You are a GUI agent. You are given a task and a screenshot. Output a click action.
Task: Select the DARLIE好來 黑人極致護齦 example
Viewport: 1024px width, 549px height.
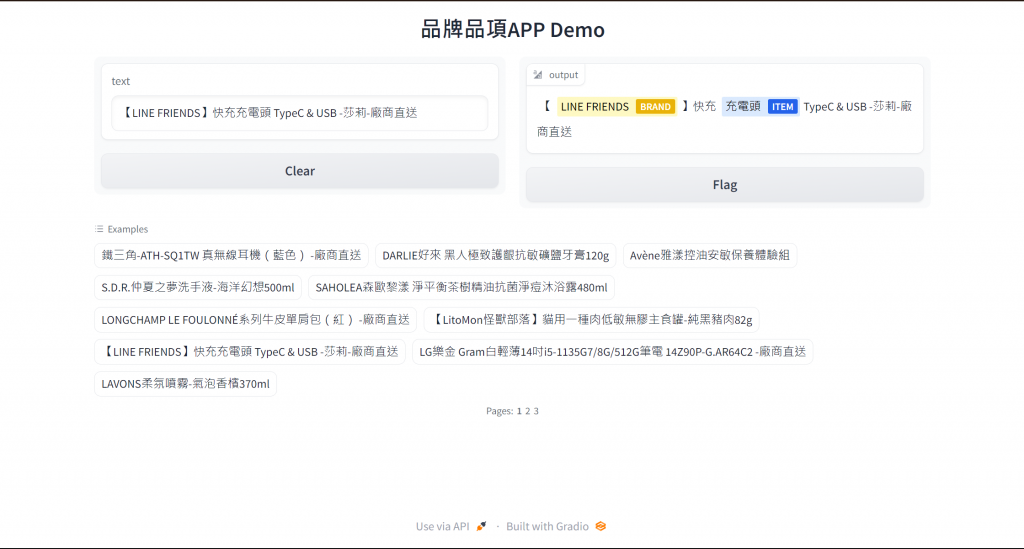tap(496, 255)
